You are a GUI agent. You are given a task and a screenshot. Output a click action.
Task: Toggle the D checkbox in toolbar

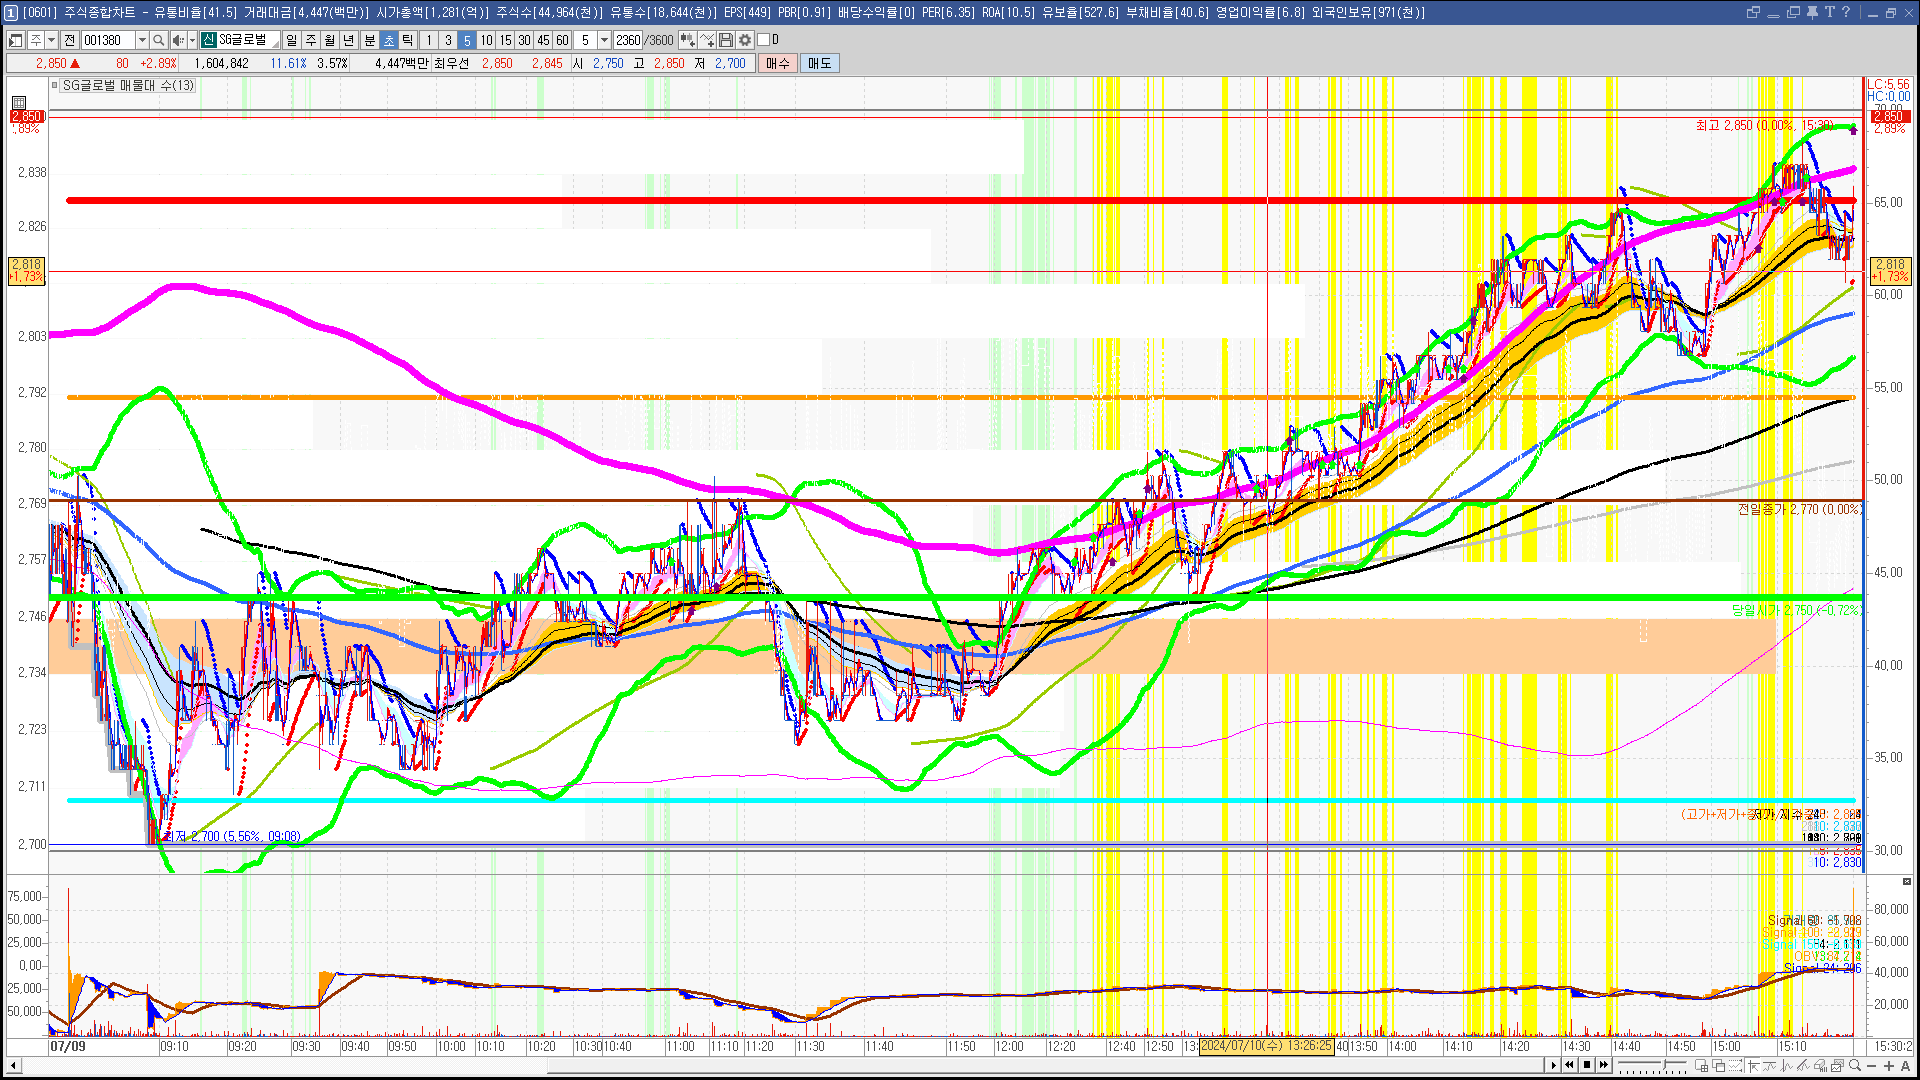(764, 40)
